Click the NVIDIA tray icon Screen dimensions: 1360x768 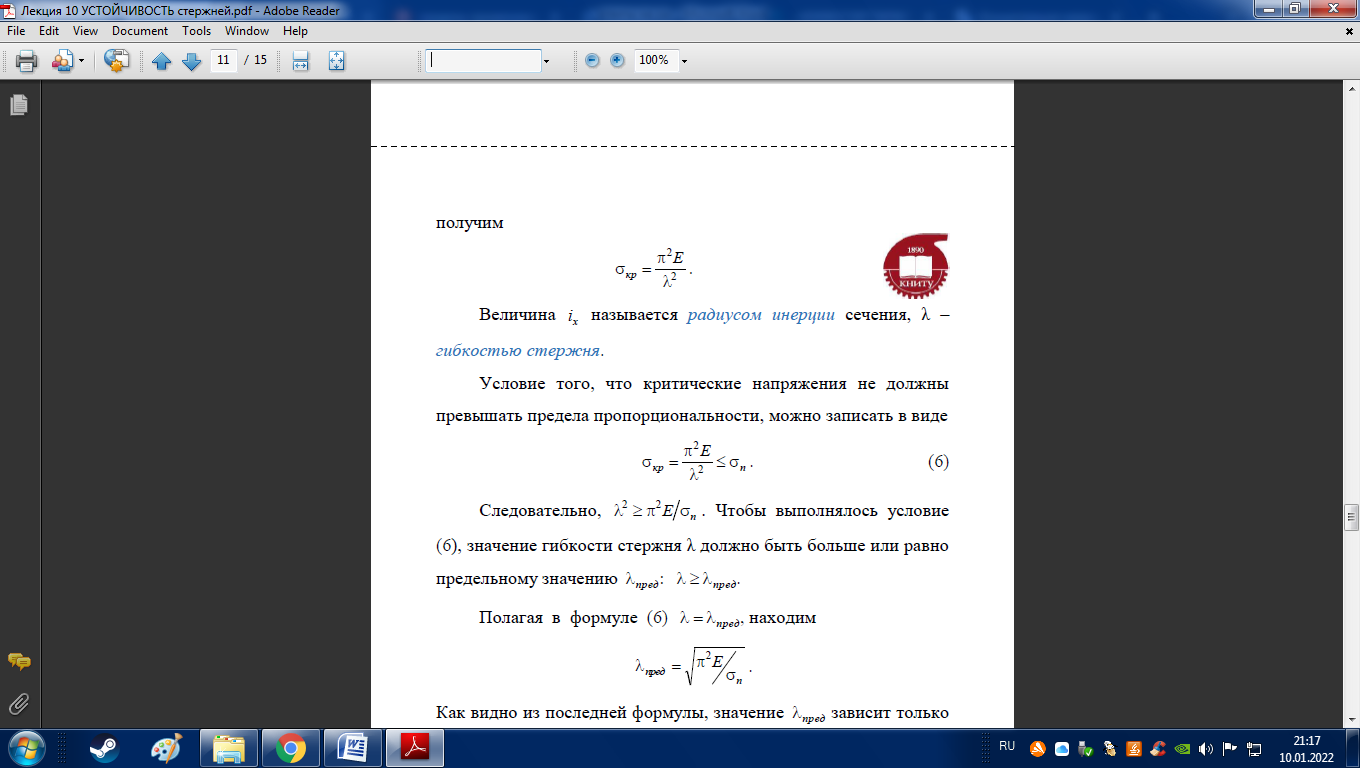[x=1181, y=748]
